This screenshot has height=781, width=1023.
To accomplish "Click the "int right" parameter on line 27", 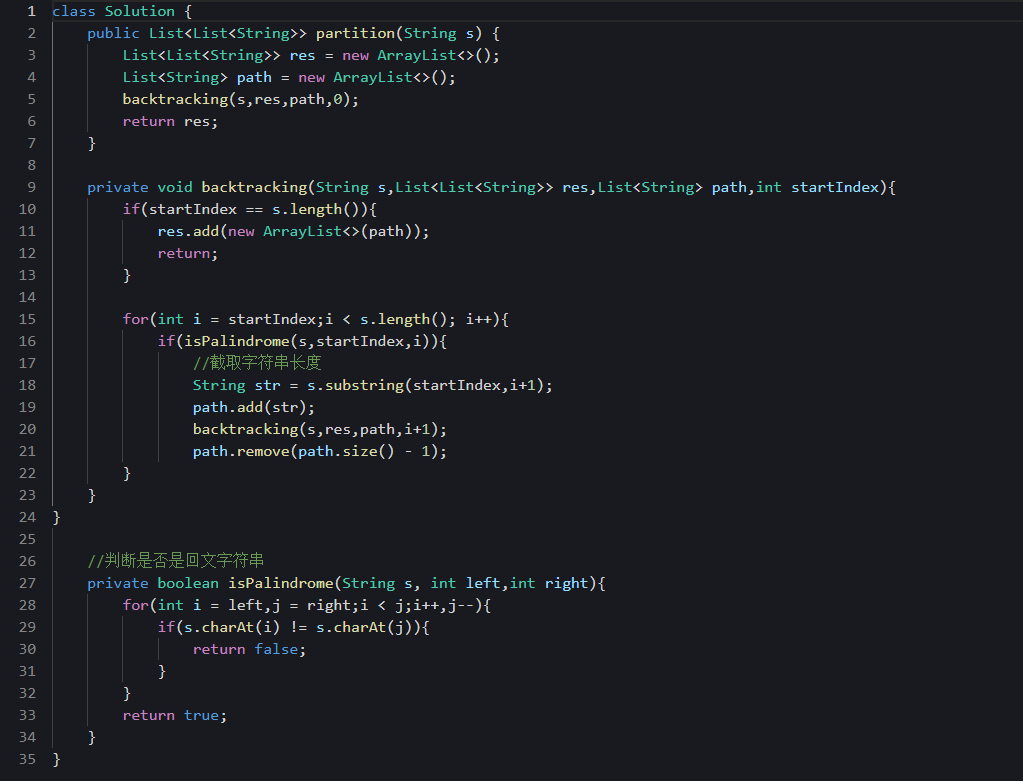I will (x=549, y=583).
